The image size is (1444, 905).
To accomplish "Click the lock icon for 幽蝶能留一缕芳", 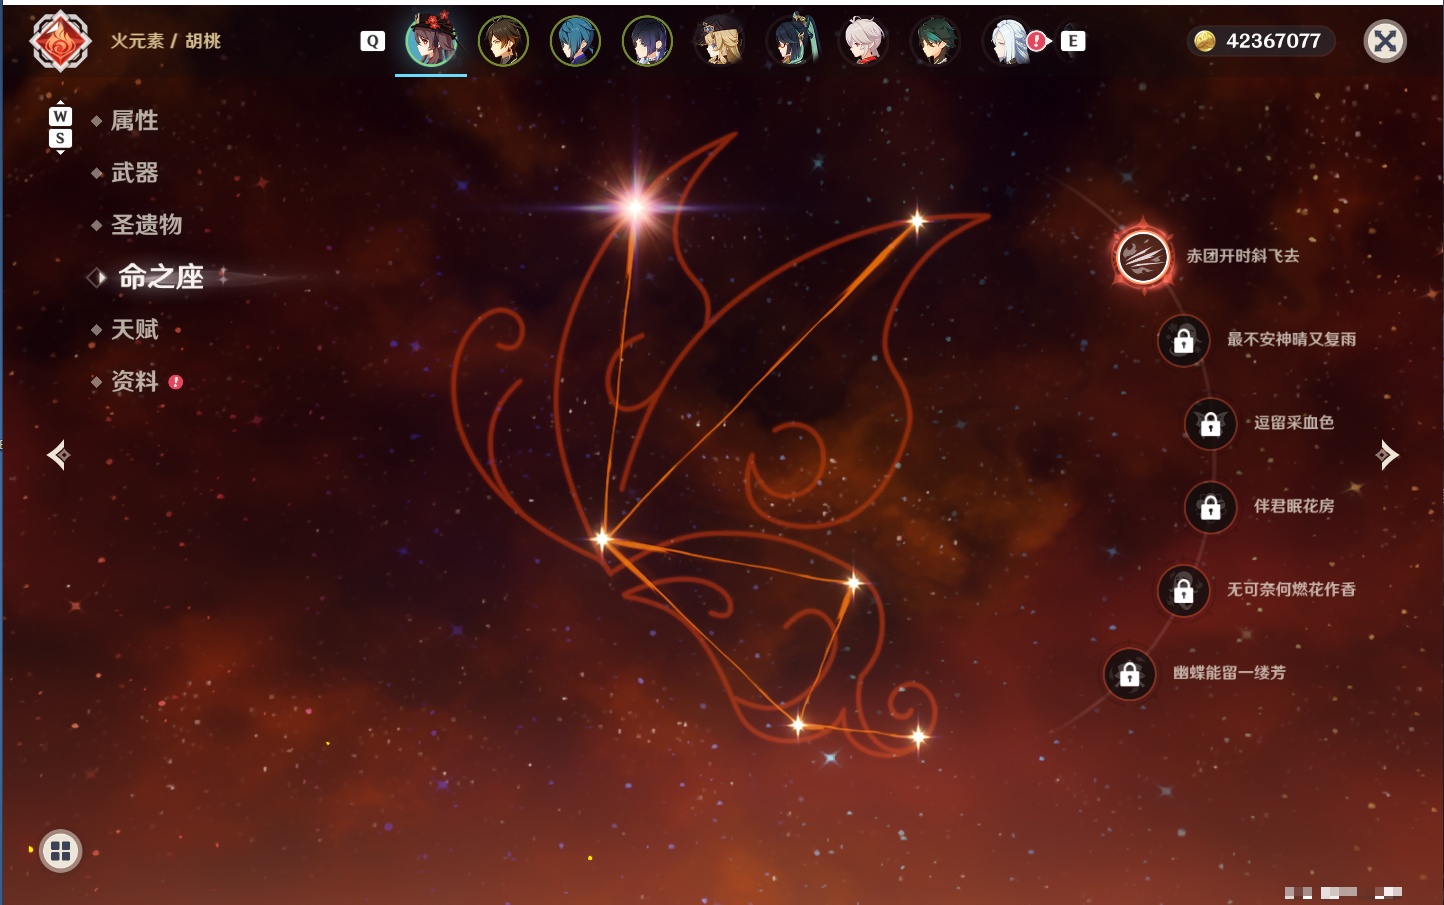I will pyautogui.click(x=1129, y=674).
